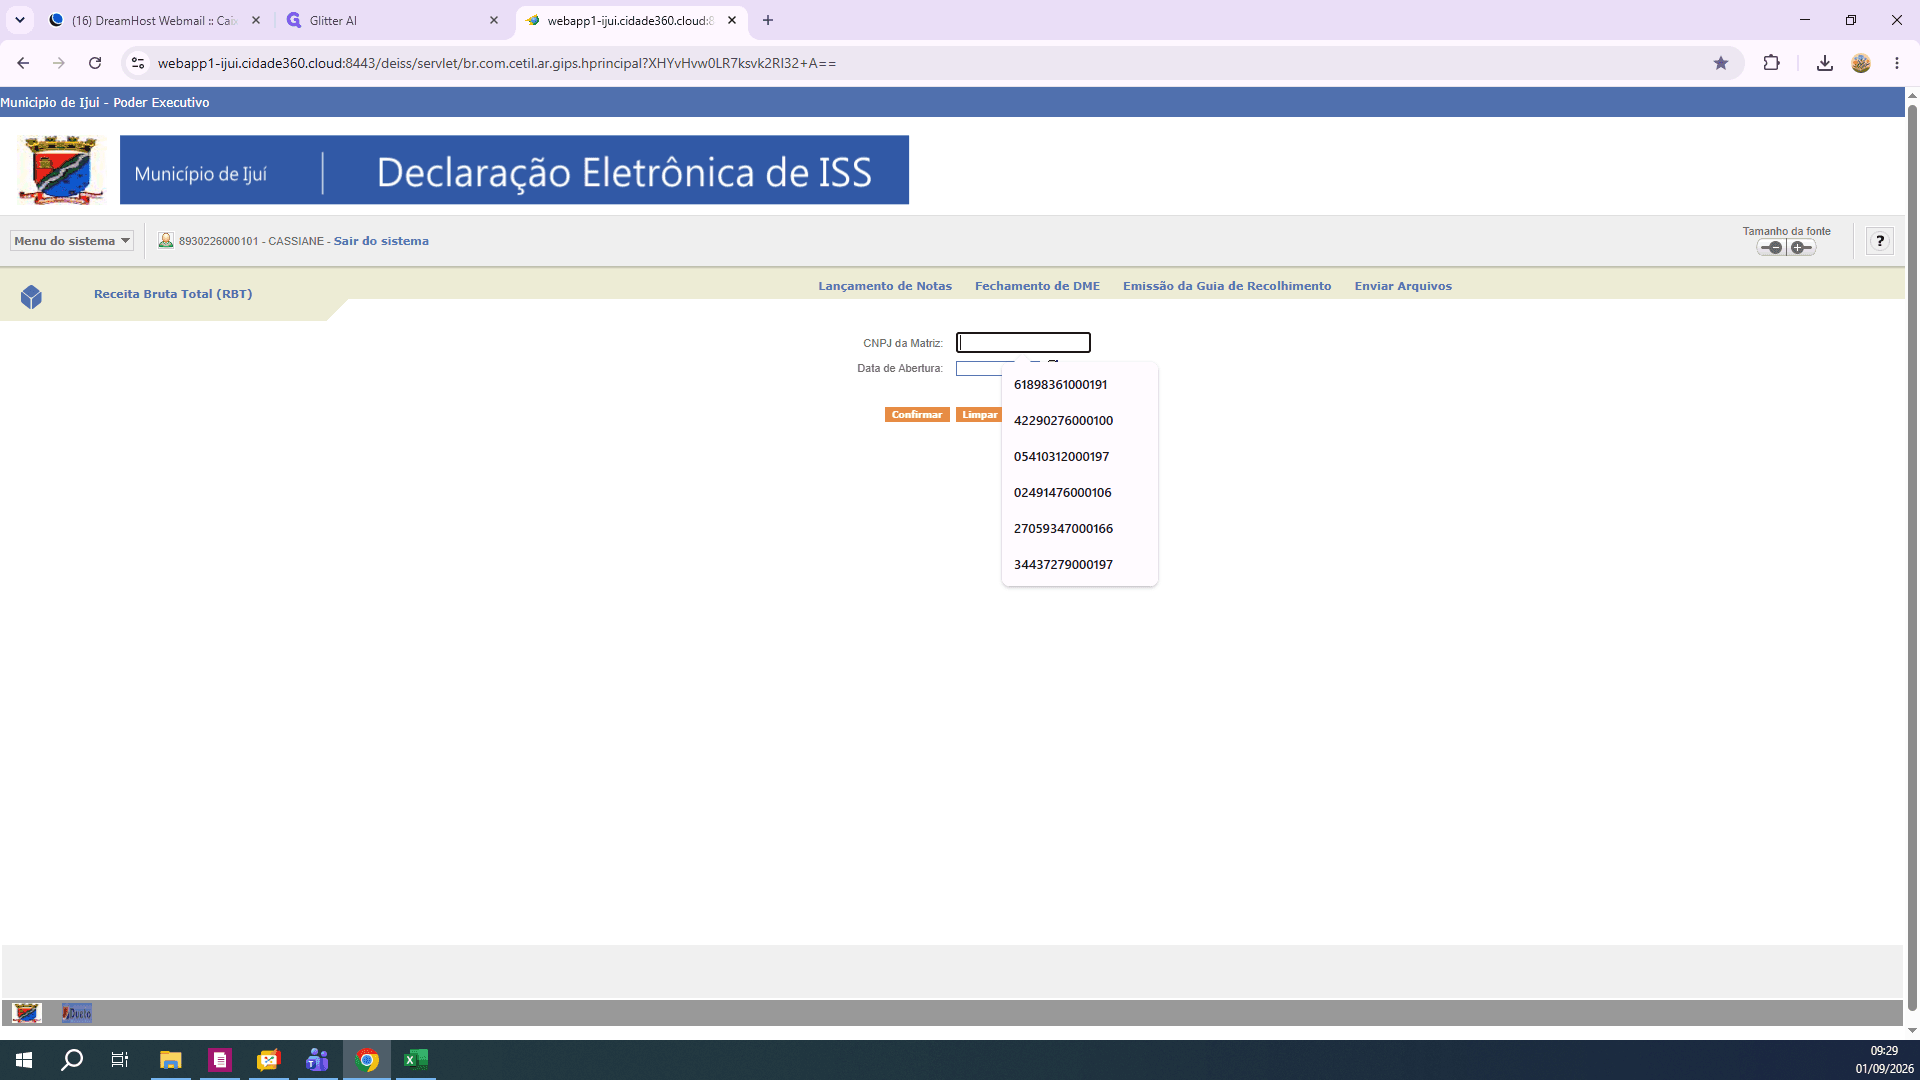Open File Explorer from the taskbar
This screenshot has width=1920, height=1080.
click(171, 1060)
